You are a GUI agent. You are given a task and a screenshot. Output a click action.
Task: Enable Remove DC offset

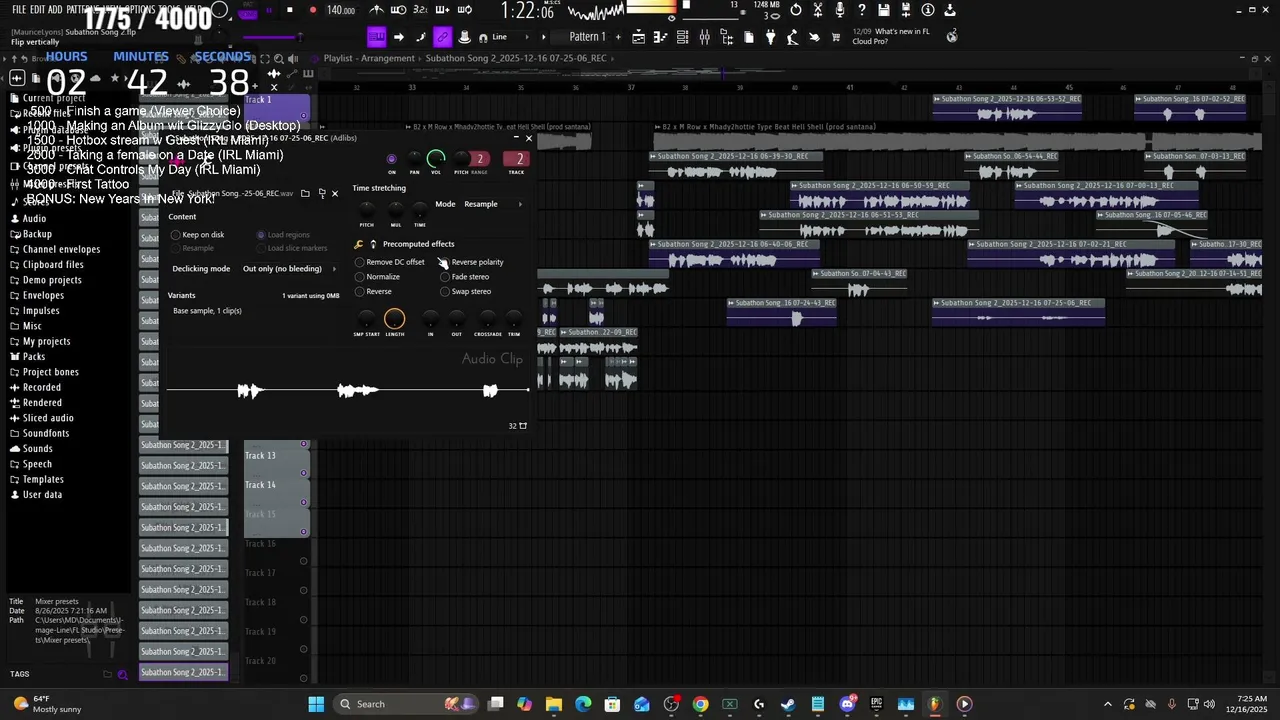click(390, 262)
